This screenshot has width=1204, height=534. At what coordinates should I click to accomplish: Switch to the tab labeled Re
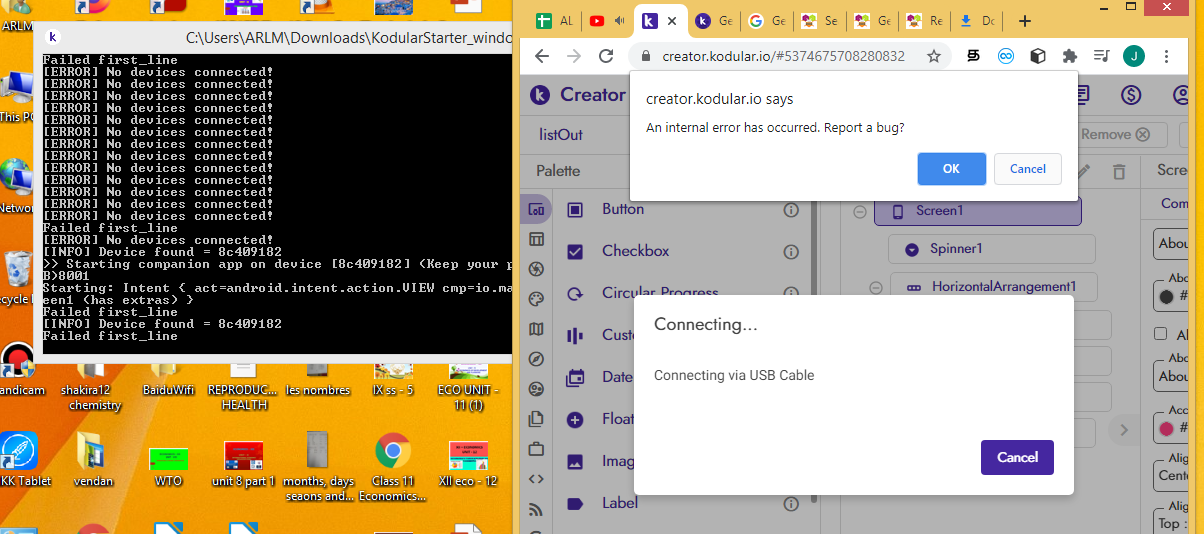click(923, 20)
